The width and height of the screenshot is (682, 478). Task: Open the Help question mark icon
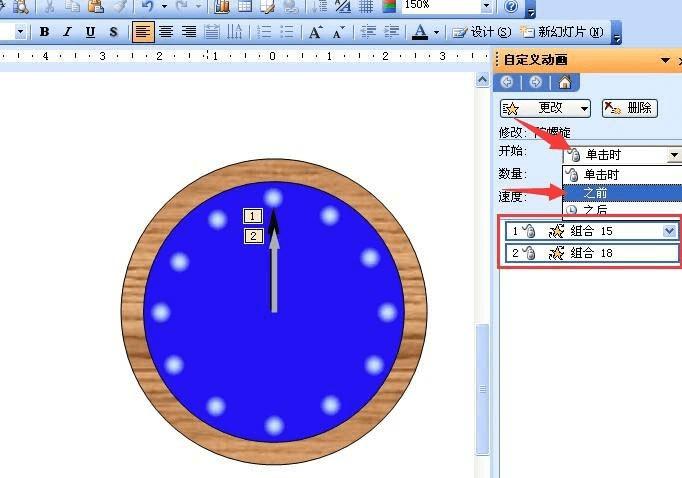512,6
